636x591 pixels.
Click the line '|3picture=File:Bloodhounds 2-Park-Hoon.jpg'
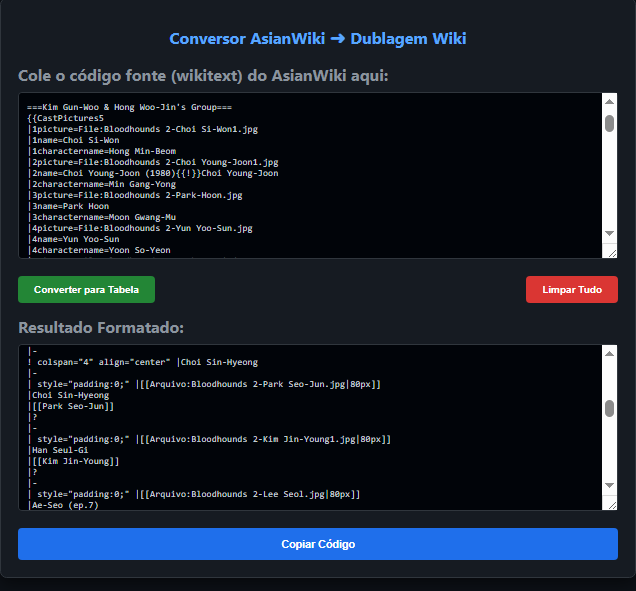click(135, 195)
